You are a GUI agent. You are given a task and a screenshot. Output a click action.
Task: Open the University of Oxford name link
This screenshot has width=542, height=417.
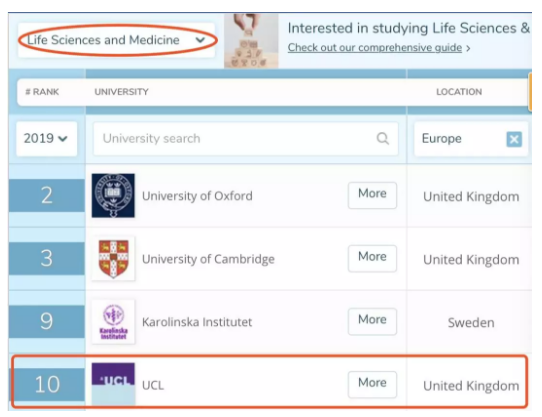(x=197, y=196)
